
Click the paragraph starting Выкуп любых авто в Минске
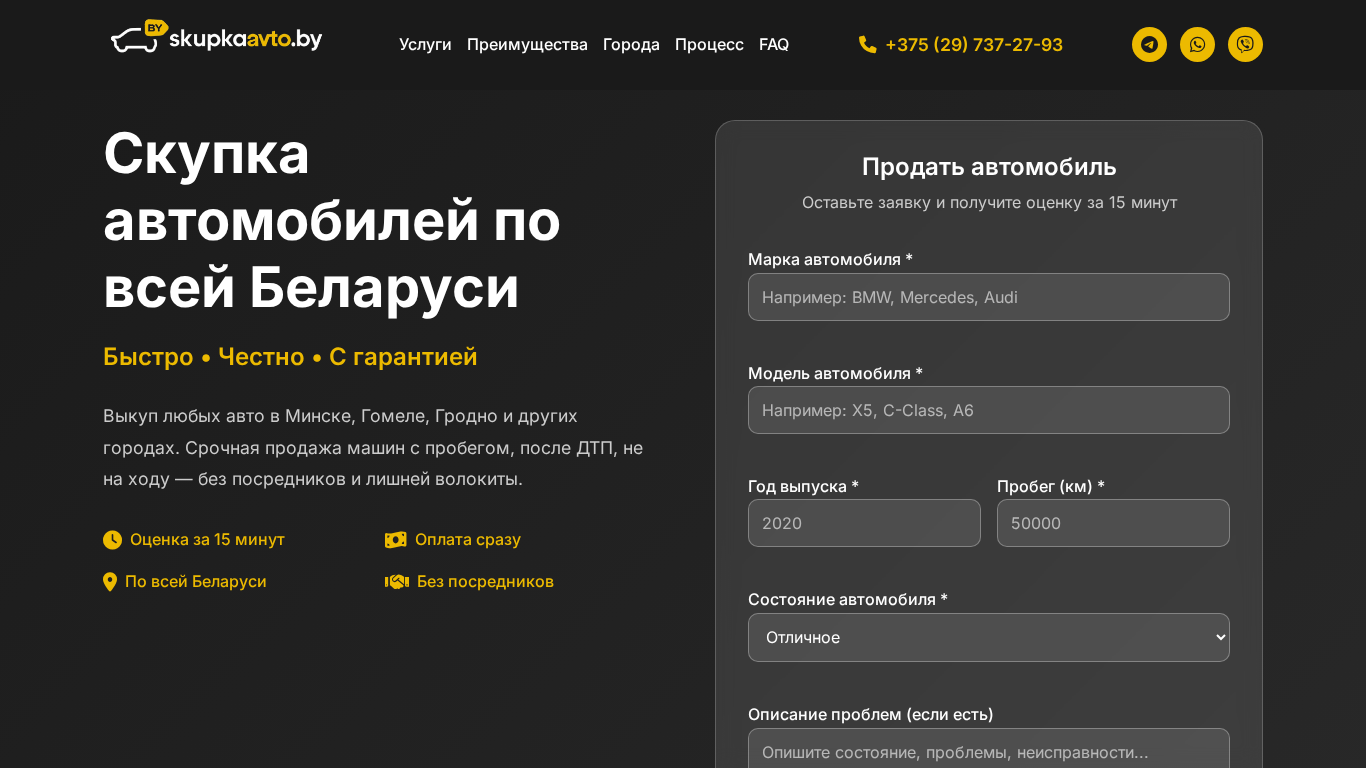[373, 448]
